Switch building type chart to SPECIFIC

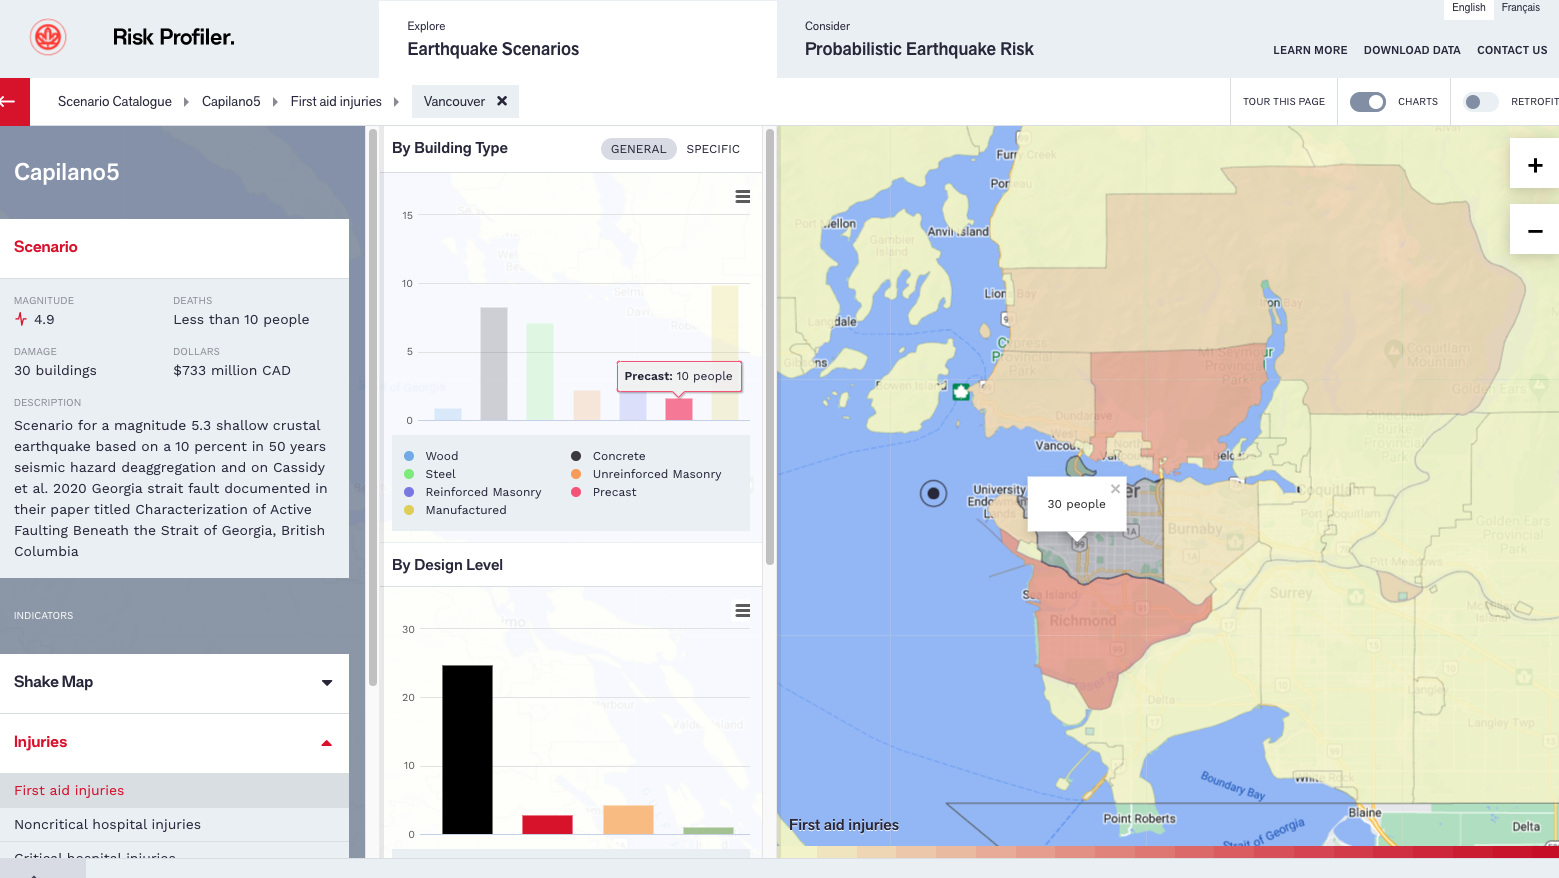[713, 148]
